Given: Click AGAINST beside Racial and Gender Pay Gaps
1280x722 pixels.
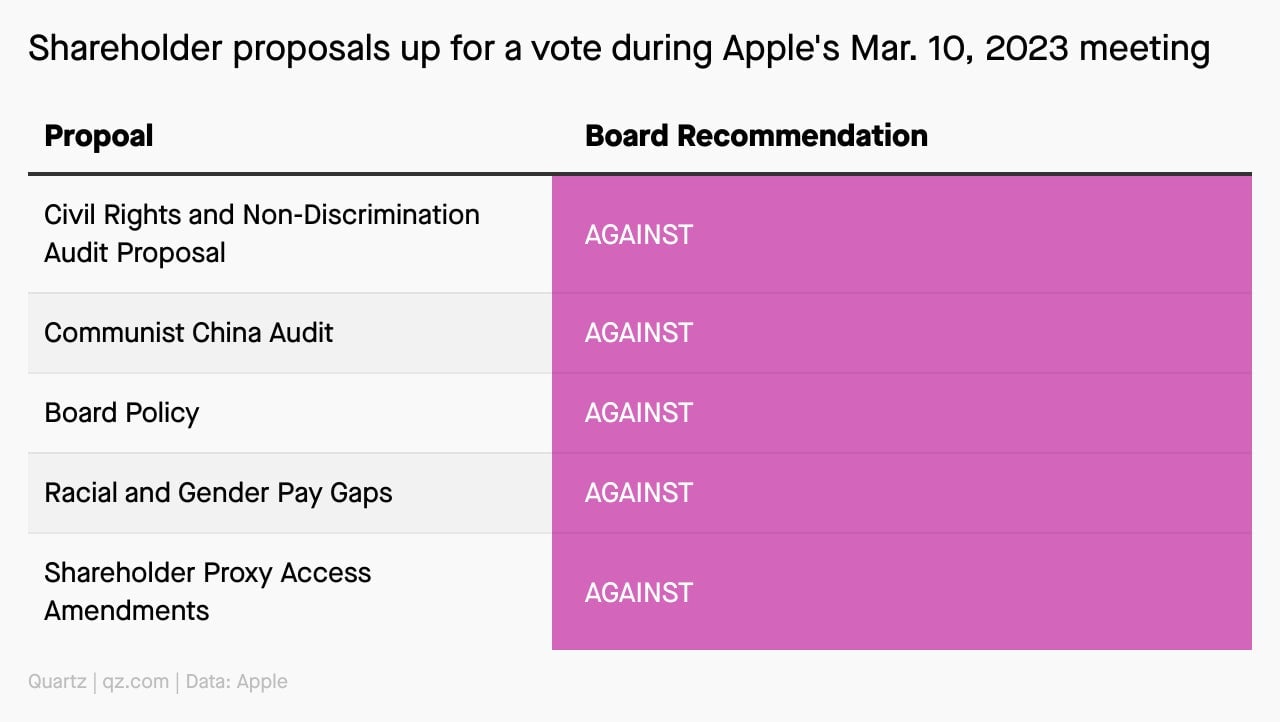Looking at the screenshot, I should click(639, 493).
